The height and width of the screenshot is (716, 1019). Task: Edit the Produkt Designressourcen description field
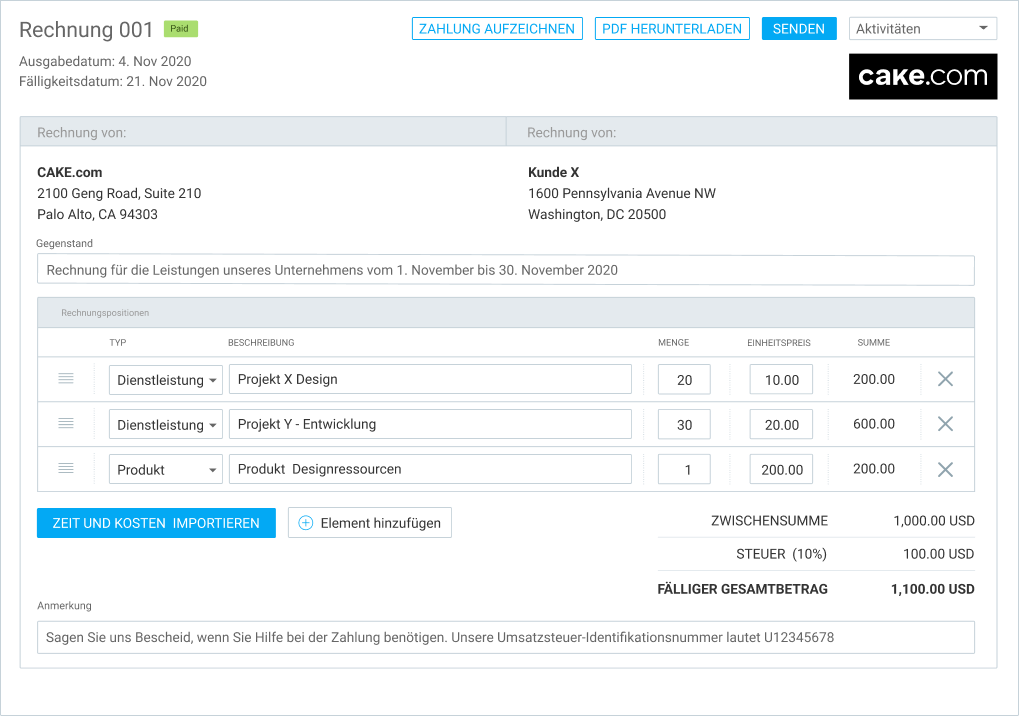(430, 469)
